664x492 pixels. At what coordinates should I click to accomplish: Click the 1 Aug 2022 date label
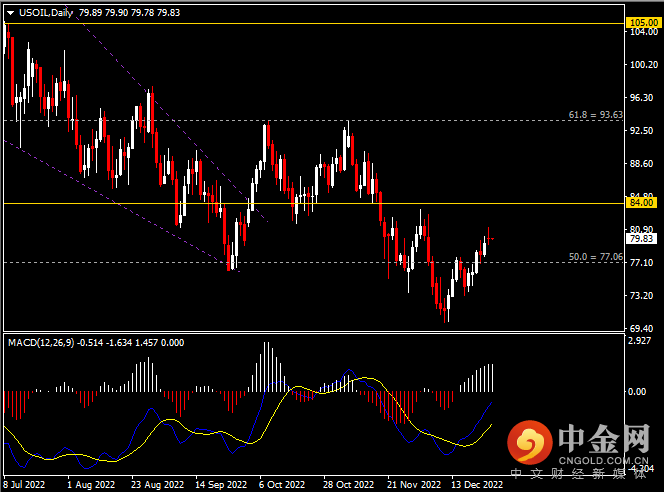(x=88, y=484)
